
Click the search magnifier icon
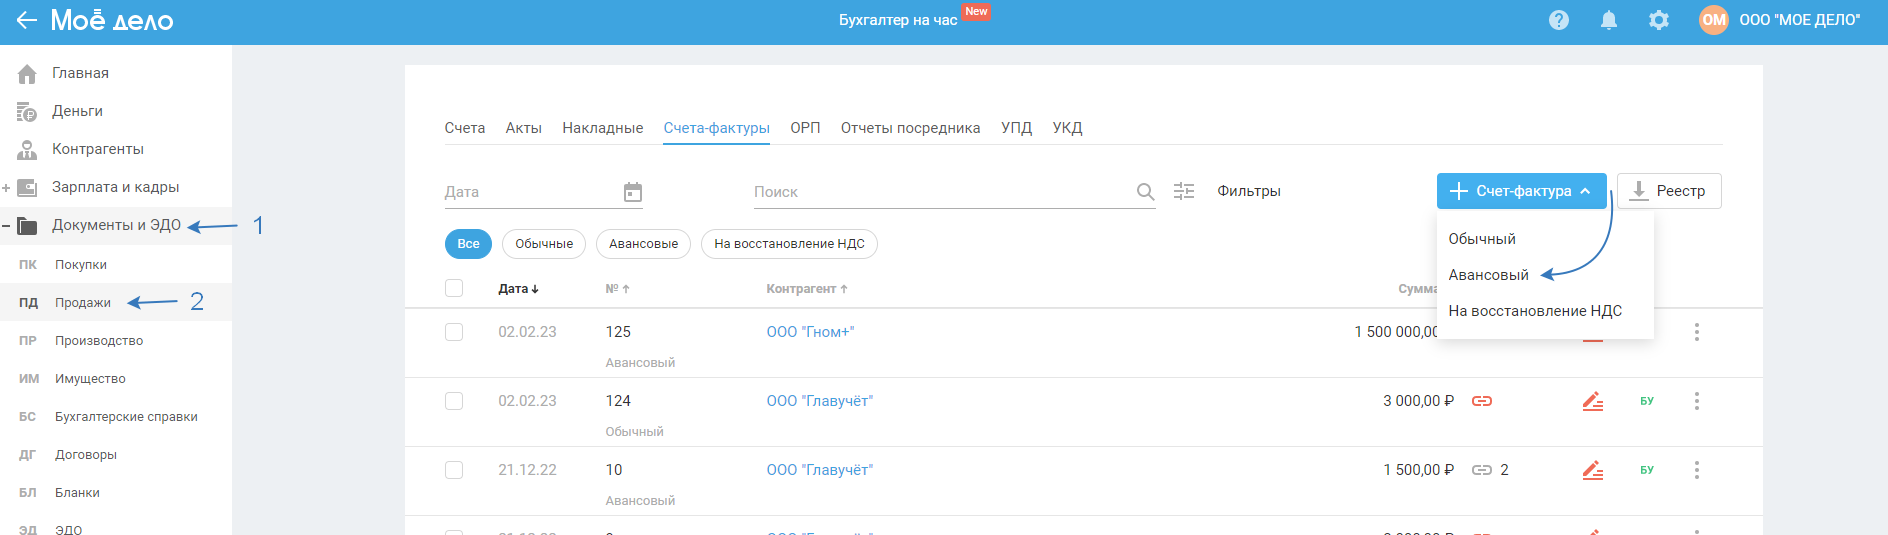tap(1145, 192)
